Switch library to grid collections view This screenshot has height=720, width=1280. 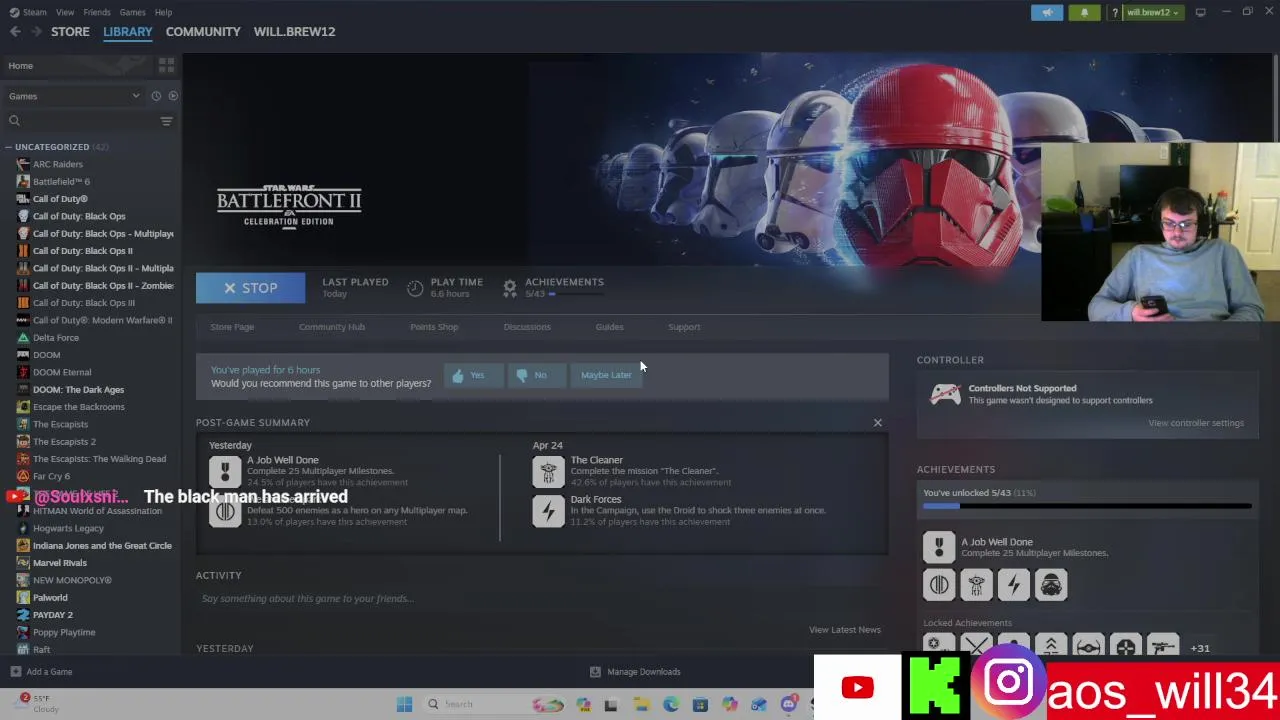[x=166, y=65]
